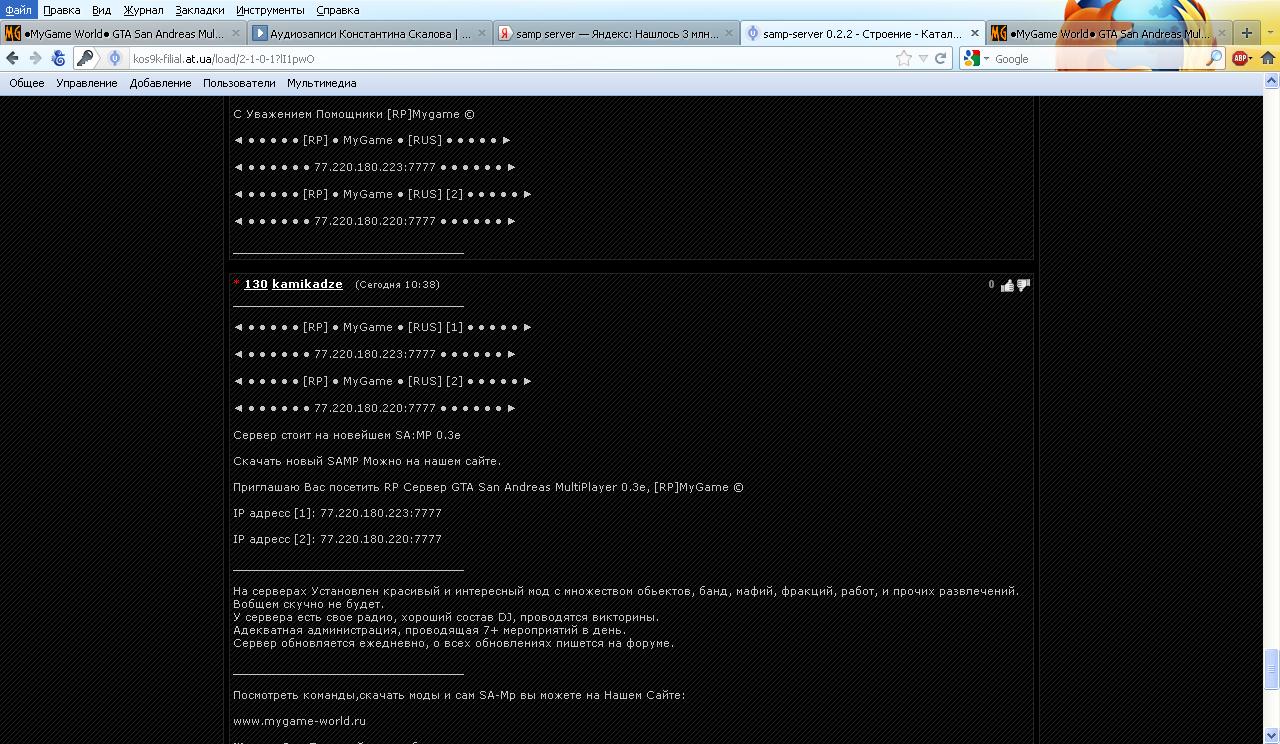Open the Управление admin bar menu
1280x744 pixels.
[x=87, y=83]
